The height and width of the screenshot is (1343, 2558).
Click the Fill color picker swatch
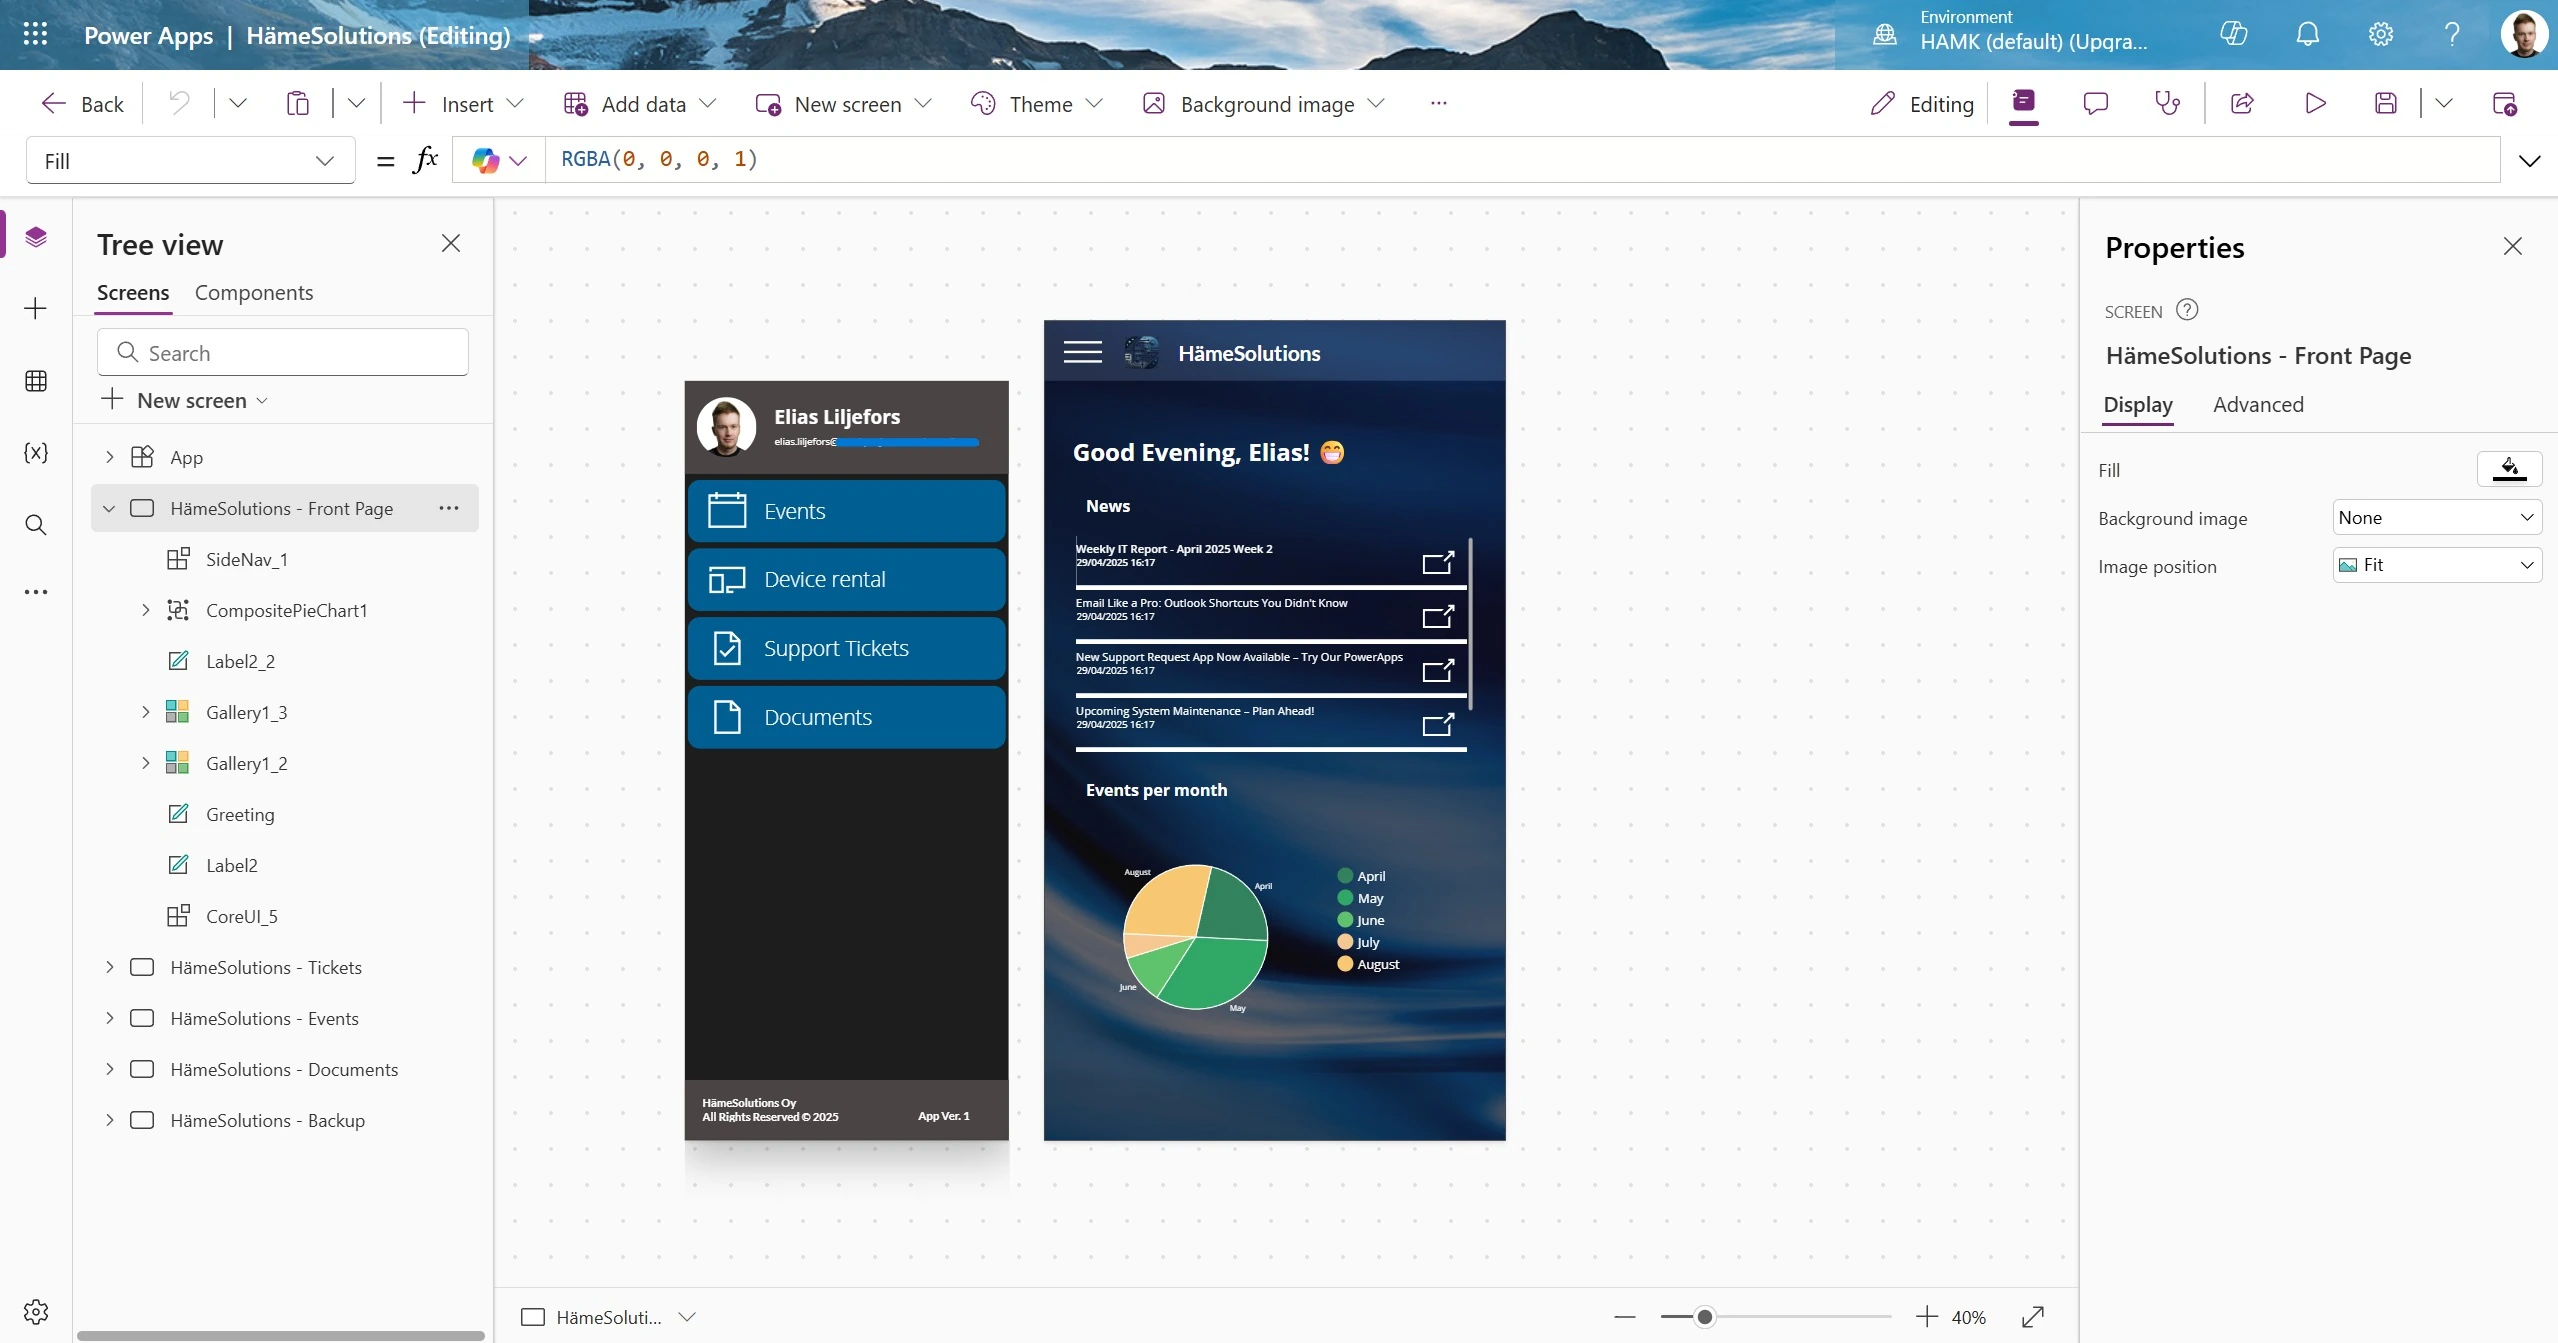coord(2509,469)
